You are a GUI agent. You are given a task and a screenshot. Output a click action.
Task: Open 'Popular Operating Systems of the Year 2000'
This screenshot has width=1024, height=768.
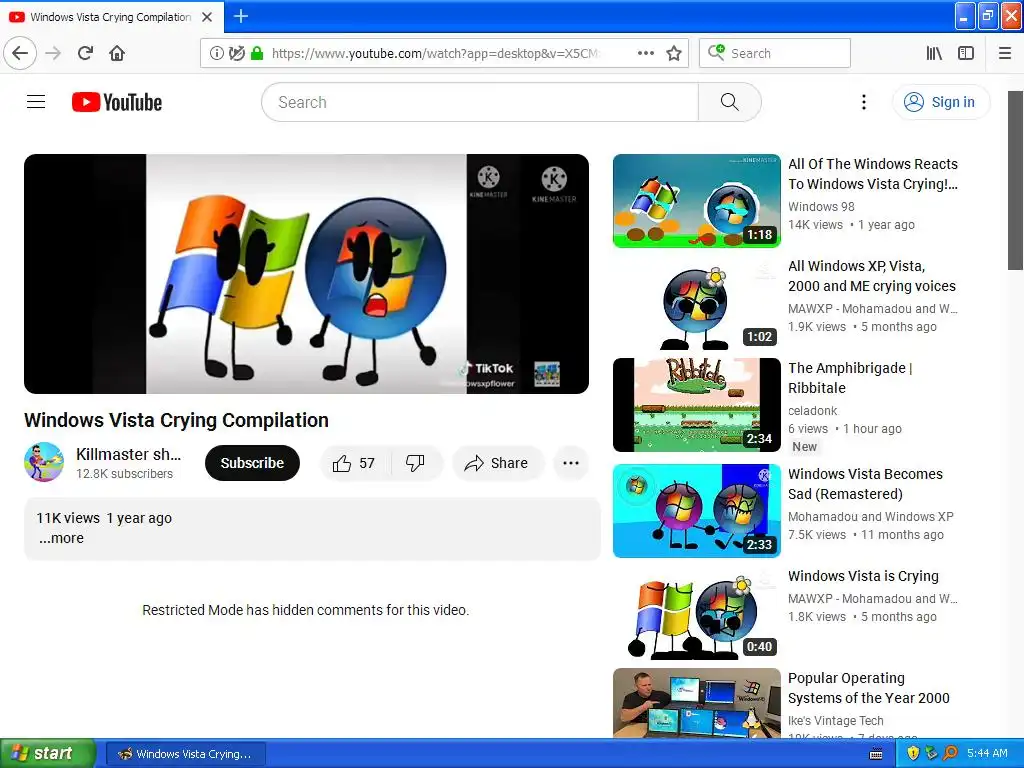point(869,688)
